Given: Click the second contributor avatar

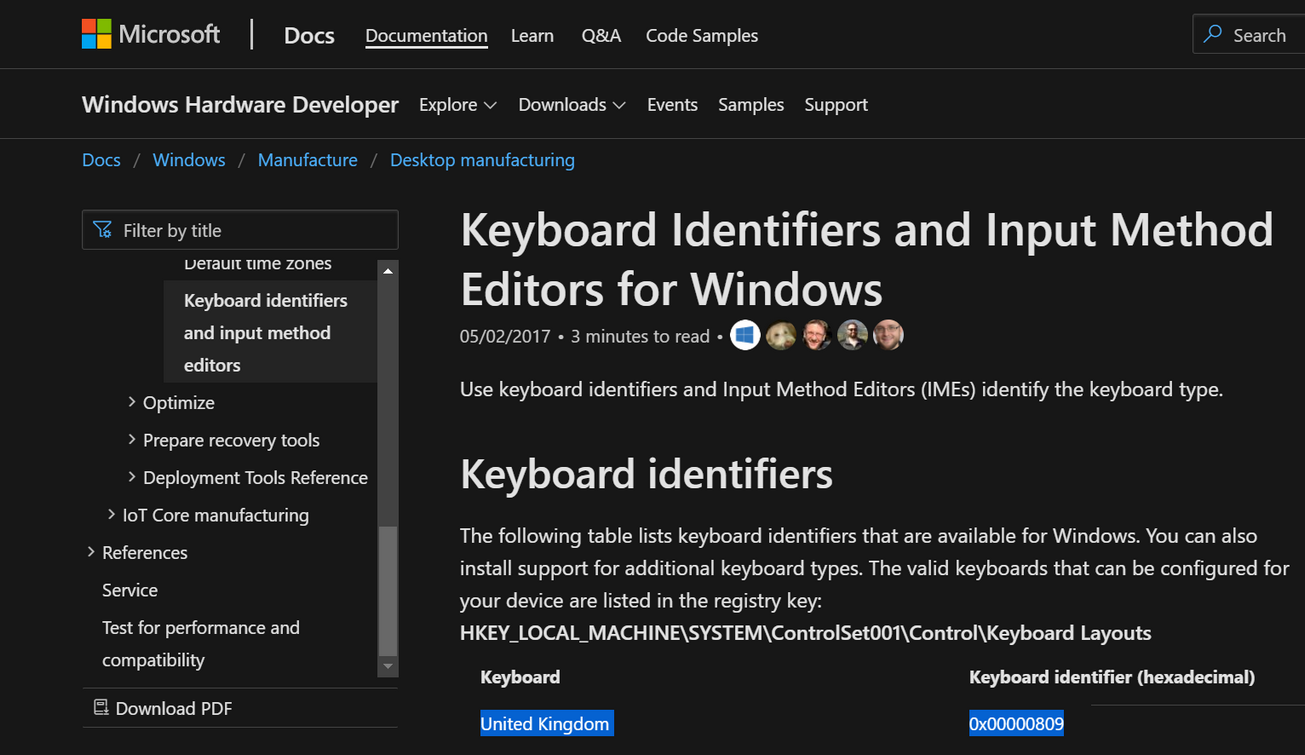Looking at the screenshot, I should click(781, 336).
